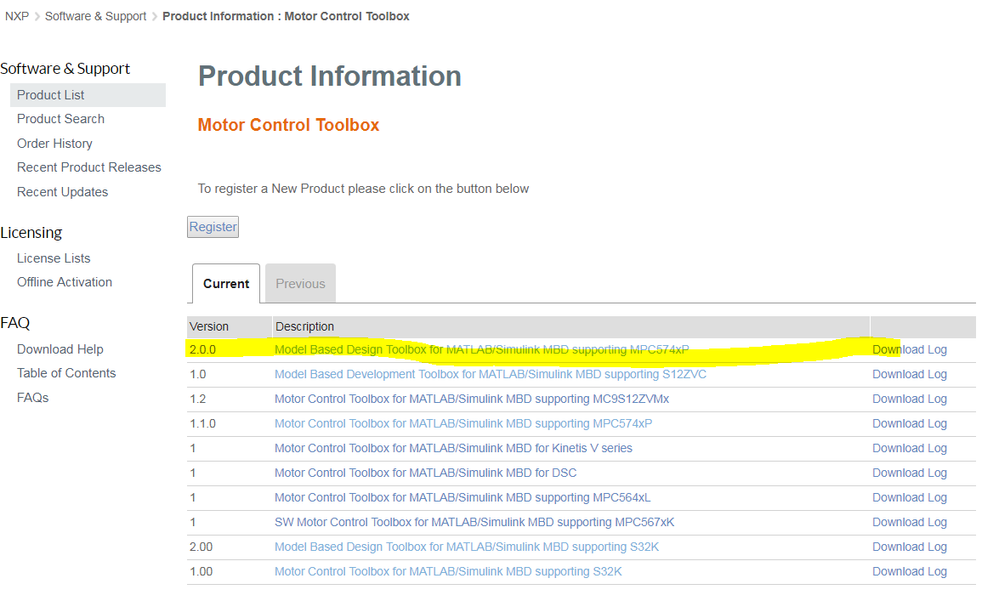Click Download Log for MPC564xL toolbox
This screenshot has width=999, height=606.
point(909,498)
